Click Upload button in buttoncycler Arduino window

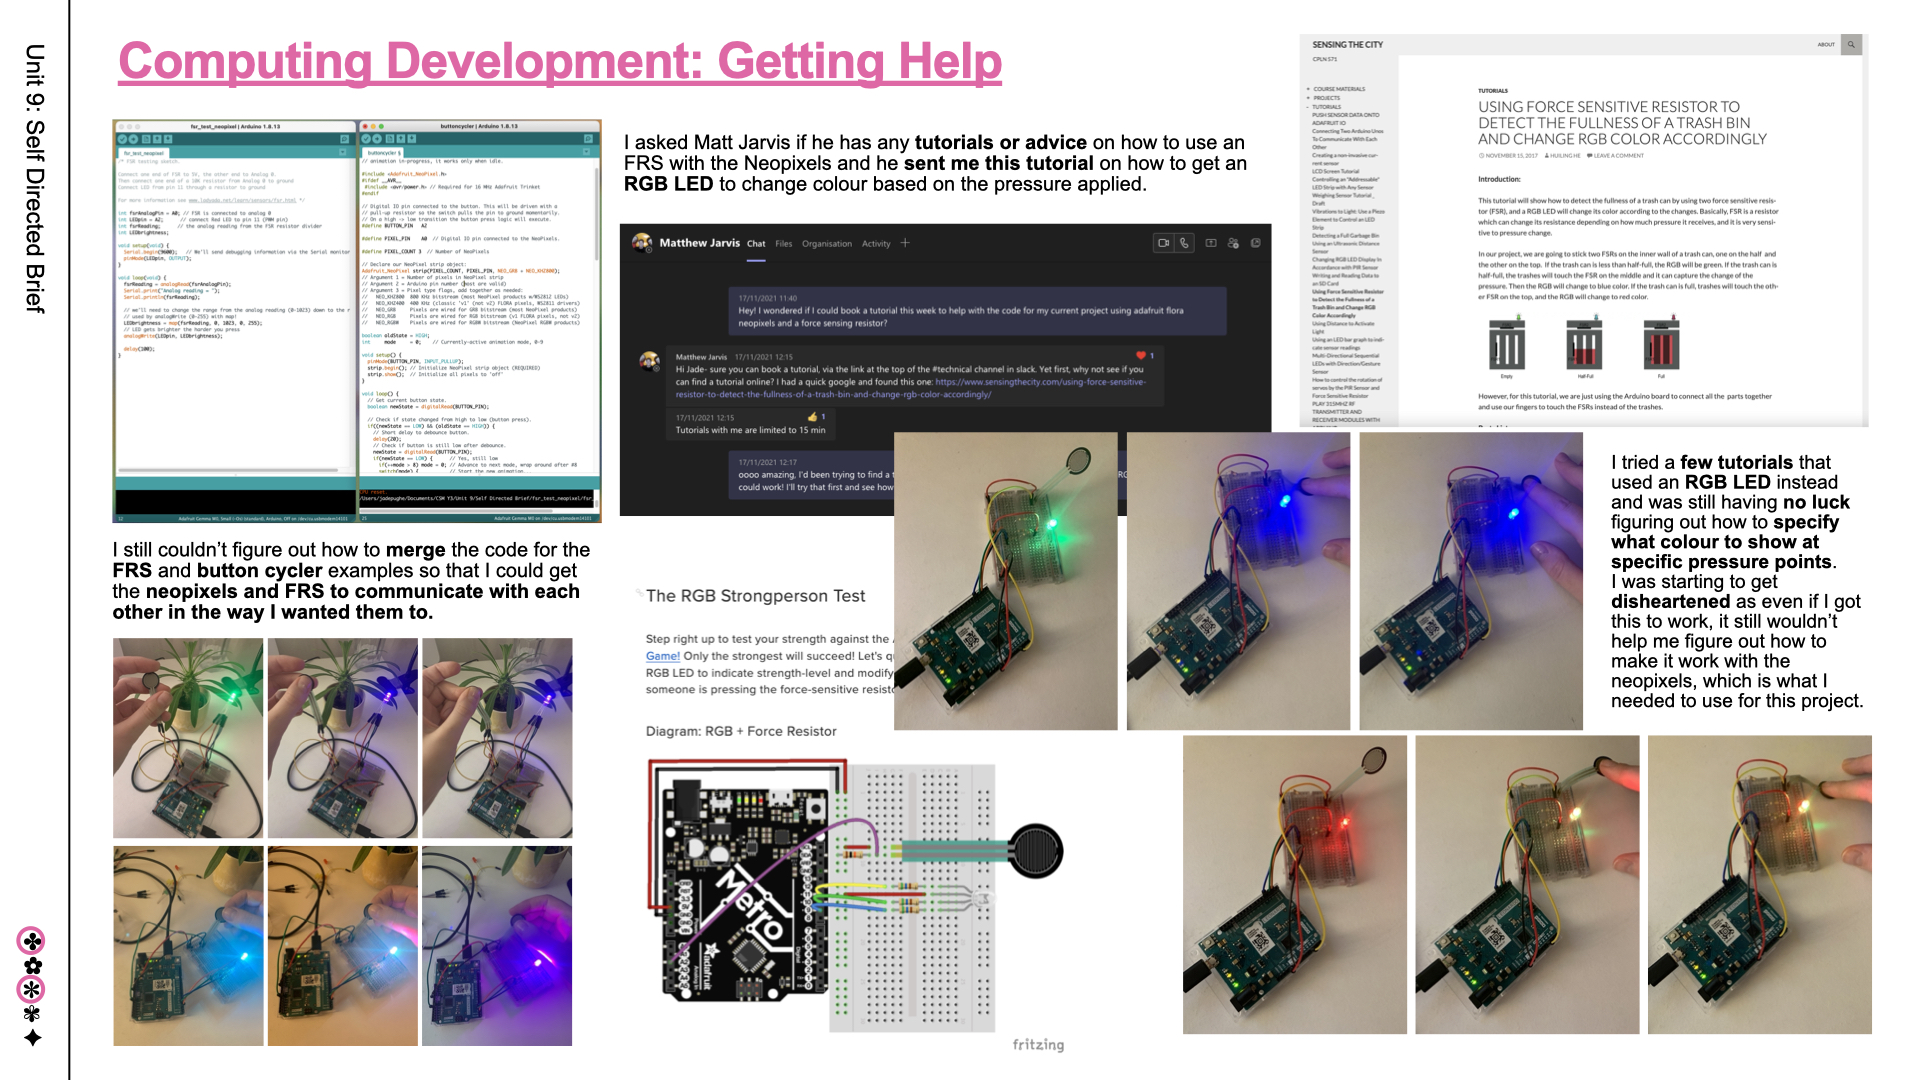click(x=378, y=139)
